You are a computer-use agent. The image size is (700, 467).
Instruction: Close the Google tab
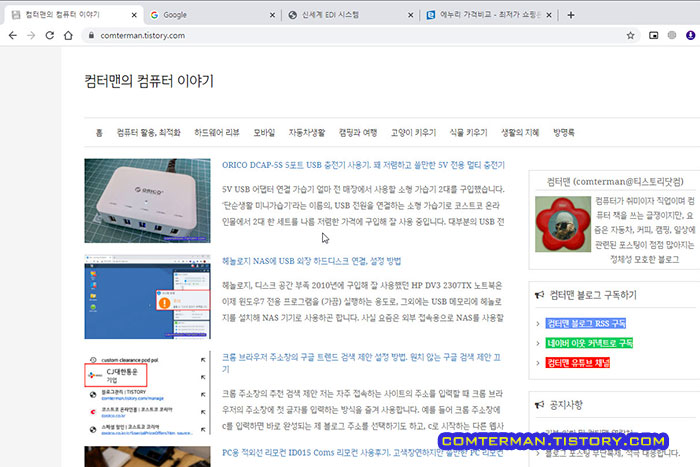(272, 15)
